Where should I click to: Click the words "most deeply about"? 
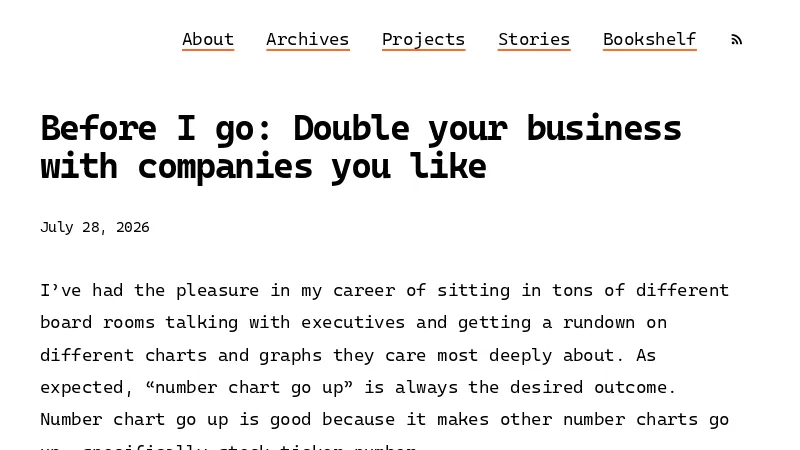[x=526, y=355]
